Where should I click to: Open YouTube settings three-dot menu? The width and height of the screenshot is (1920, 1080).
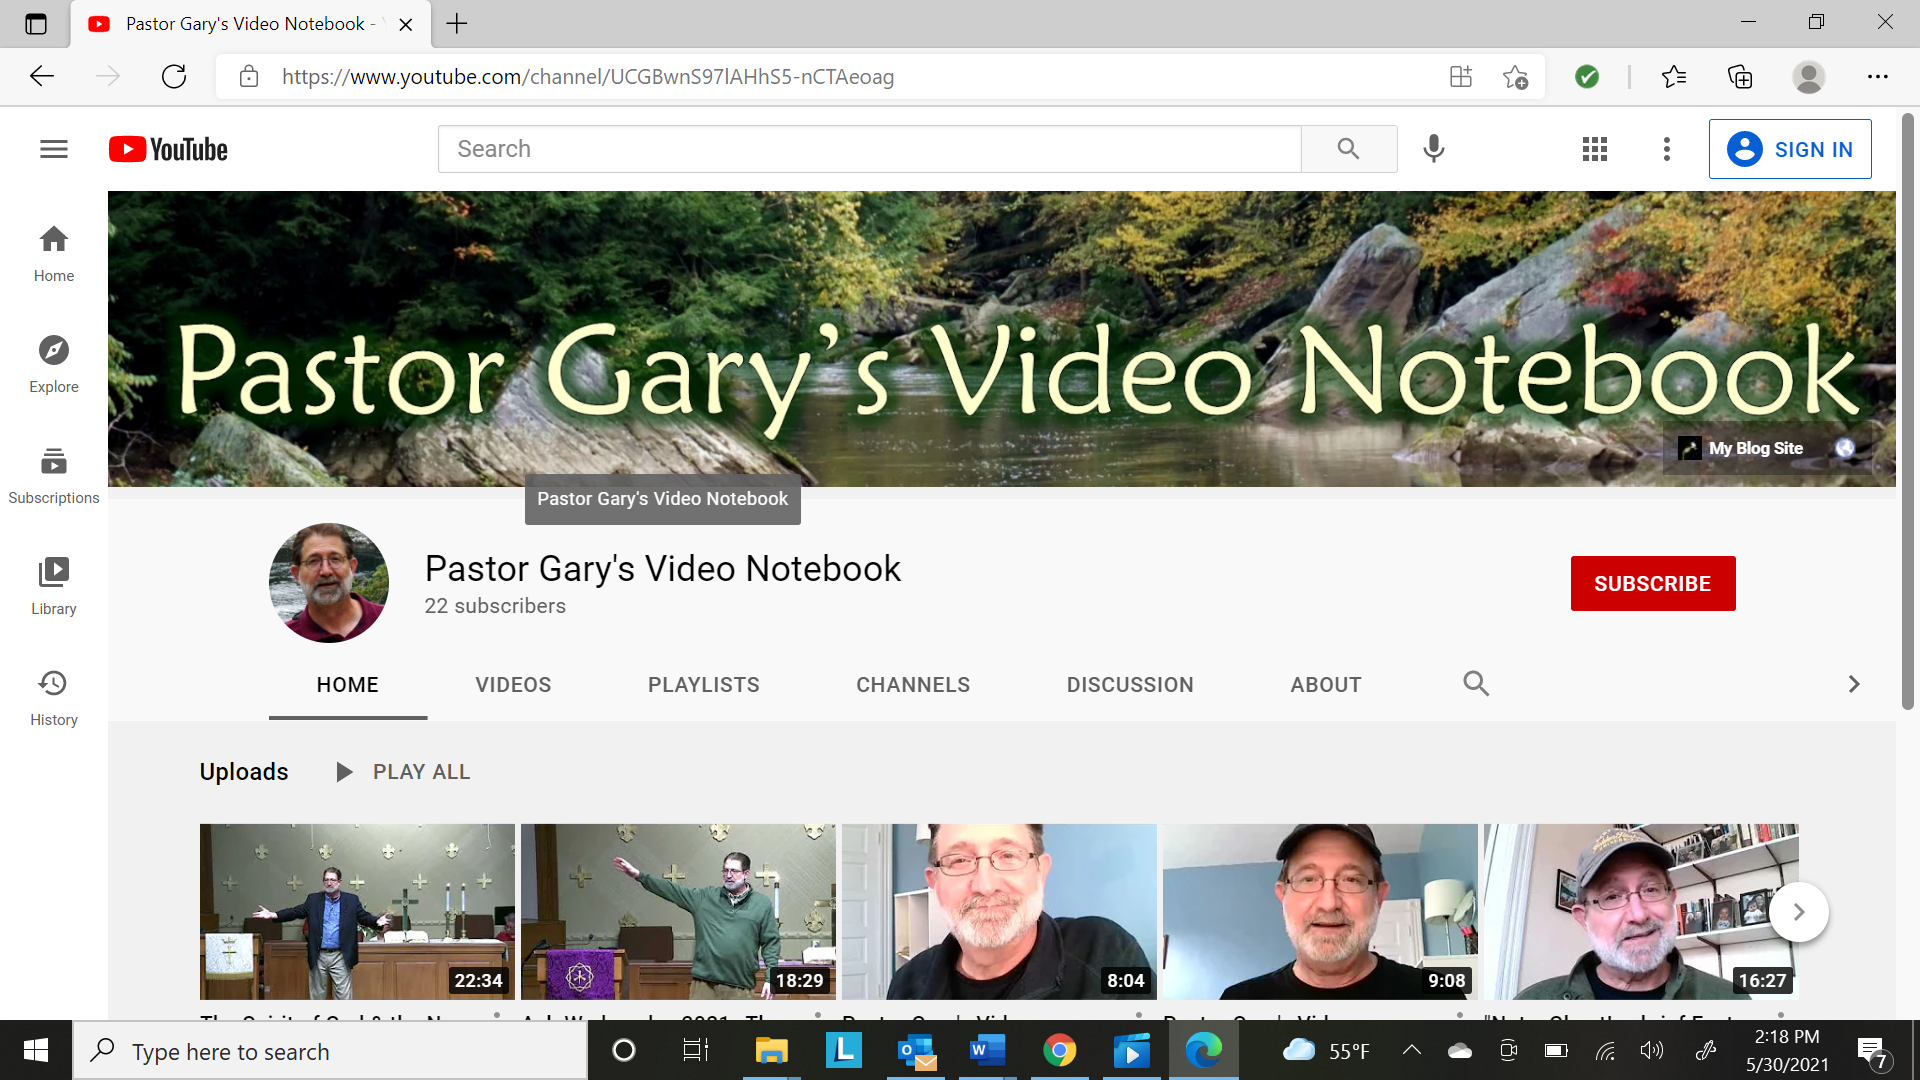pos(1666,149)
